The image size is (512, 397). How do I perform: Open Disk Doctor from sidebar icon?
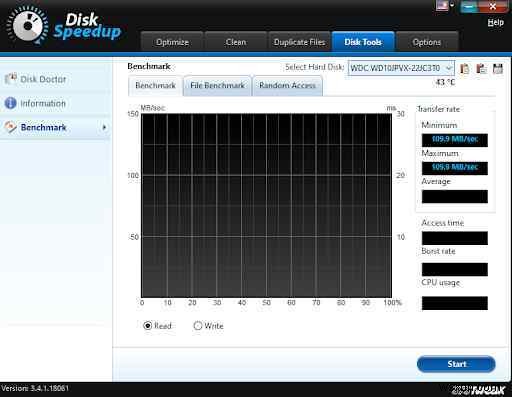click(x=11, y=79)
